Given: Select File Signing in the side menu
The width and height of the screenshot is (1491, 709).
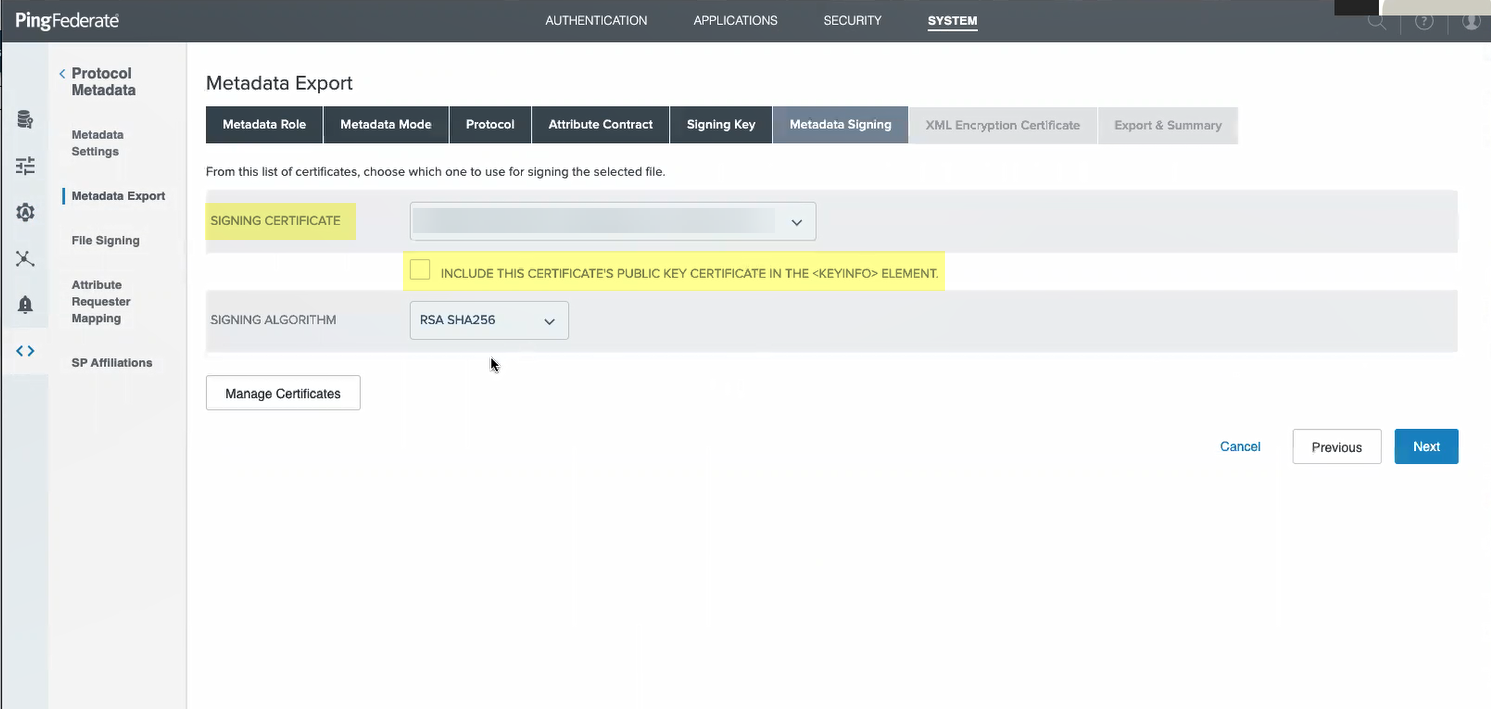Looking at the screenshot, I should 105,241.
